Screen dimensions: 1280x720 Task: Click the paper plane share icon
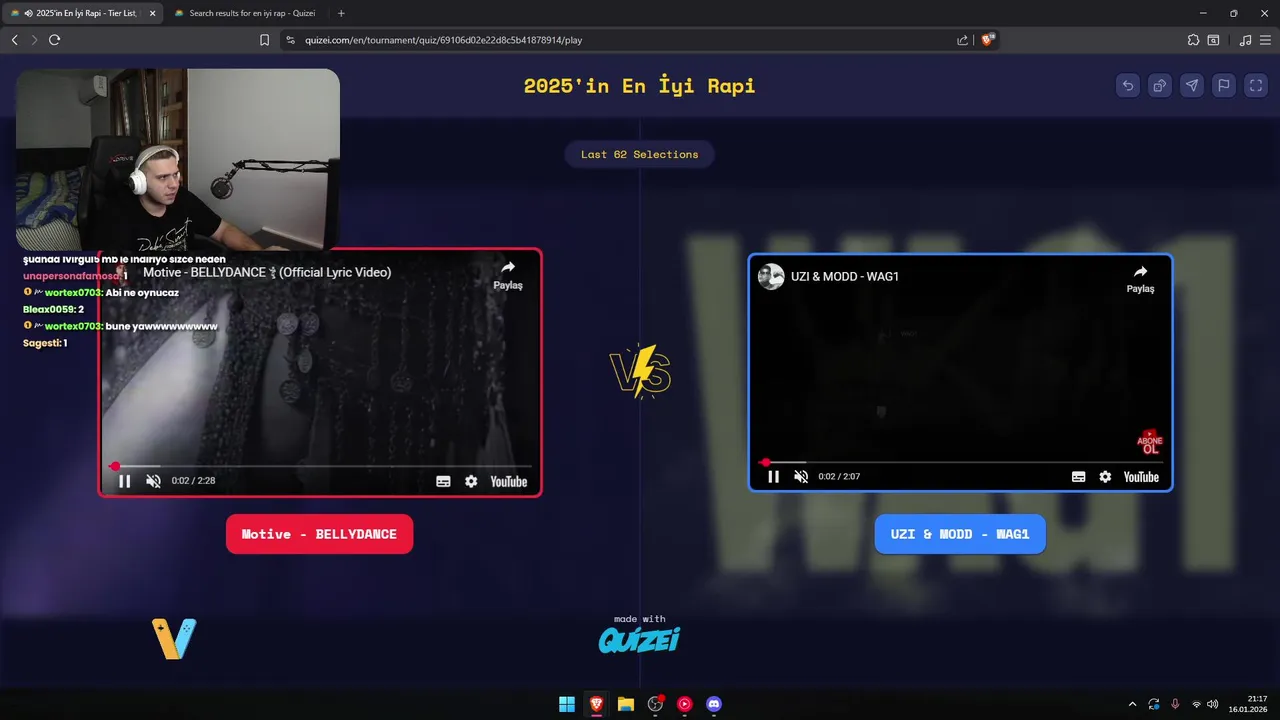(1192, 85)
